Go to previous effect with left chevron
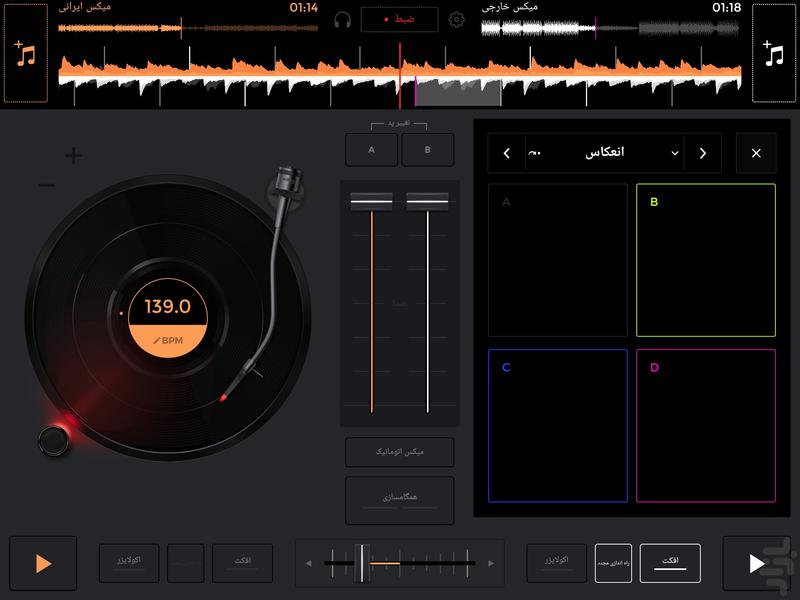Screen dimensions: 800x600 507,153
